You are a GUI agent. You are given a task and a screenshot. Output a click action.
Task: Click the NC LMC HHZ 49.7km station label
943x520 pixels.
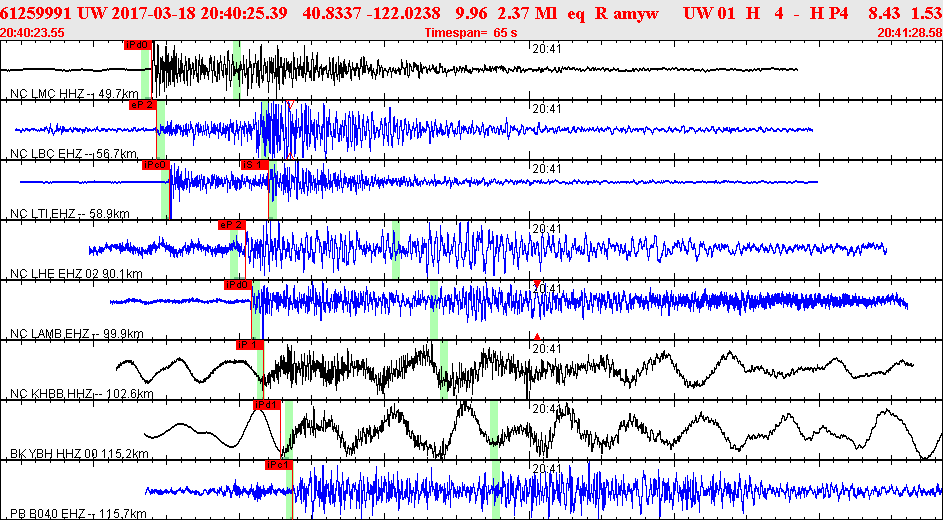[x=76, y=93]
